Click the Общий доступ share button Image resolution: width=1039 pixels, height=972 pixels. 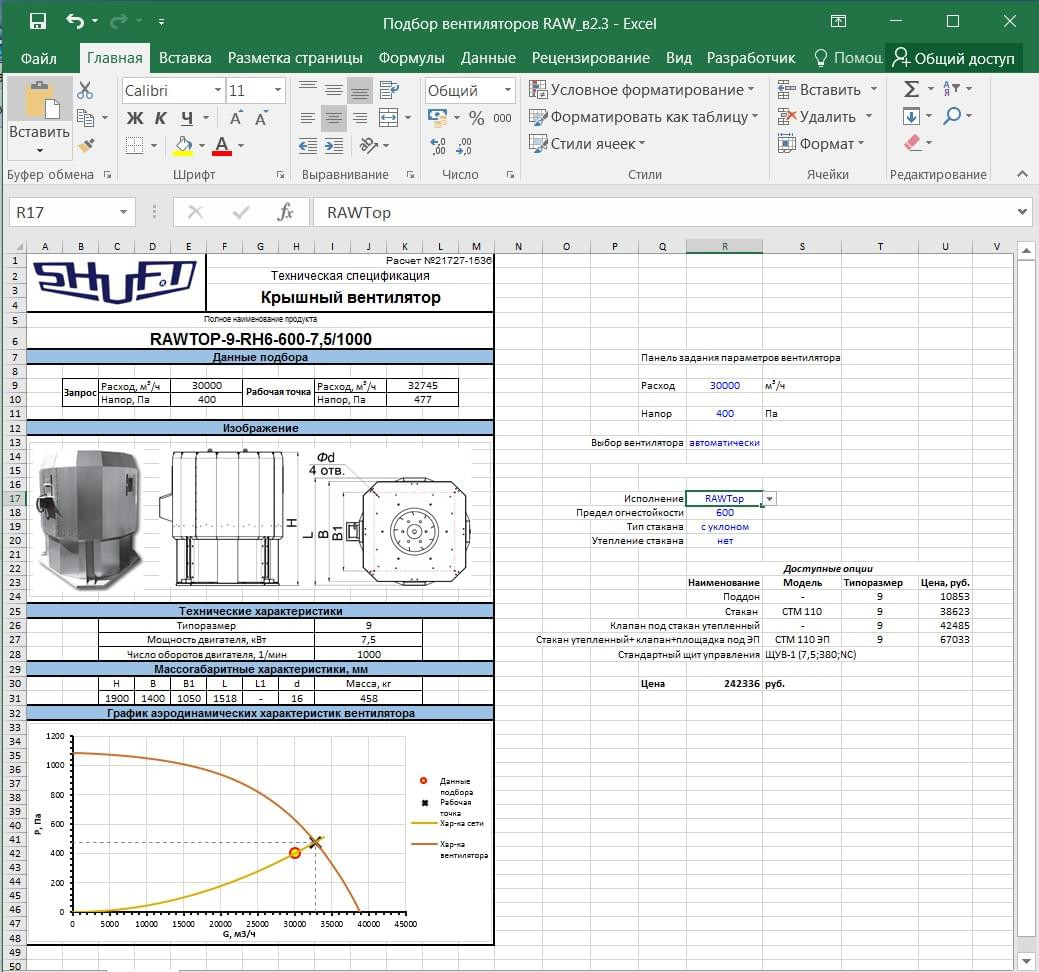coord(953,58)
